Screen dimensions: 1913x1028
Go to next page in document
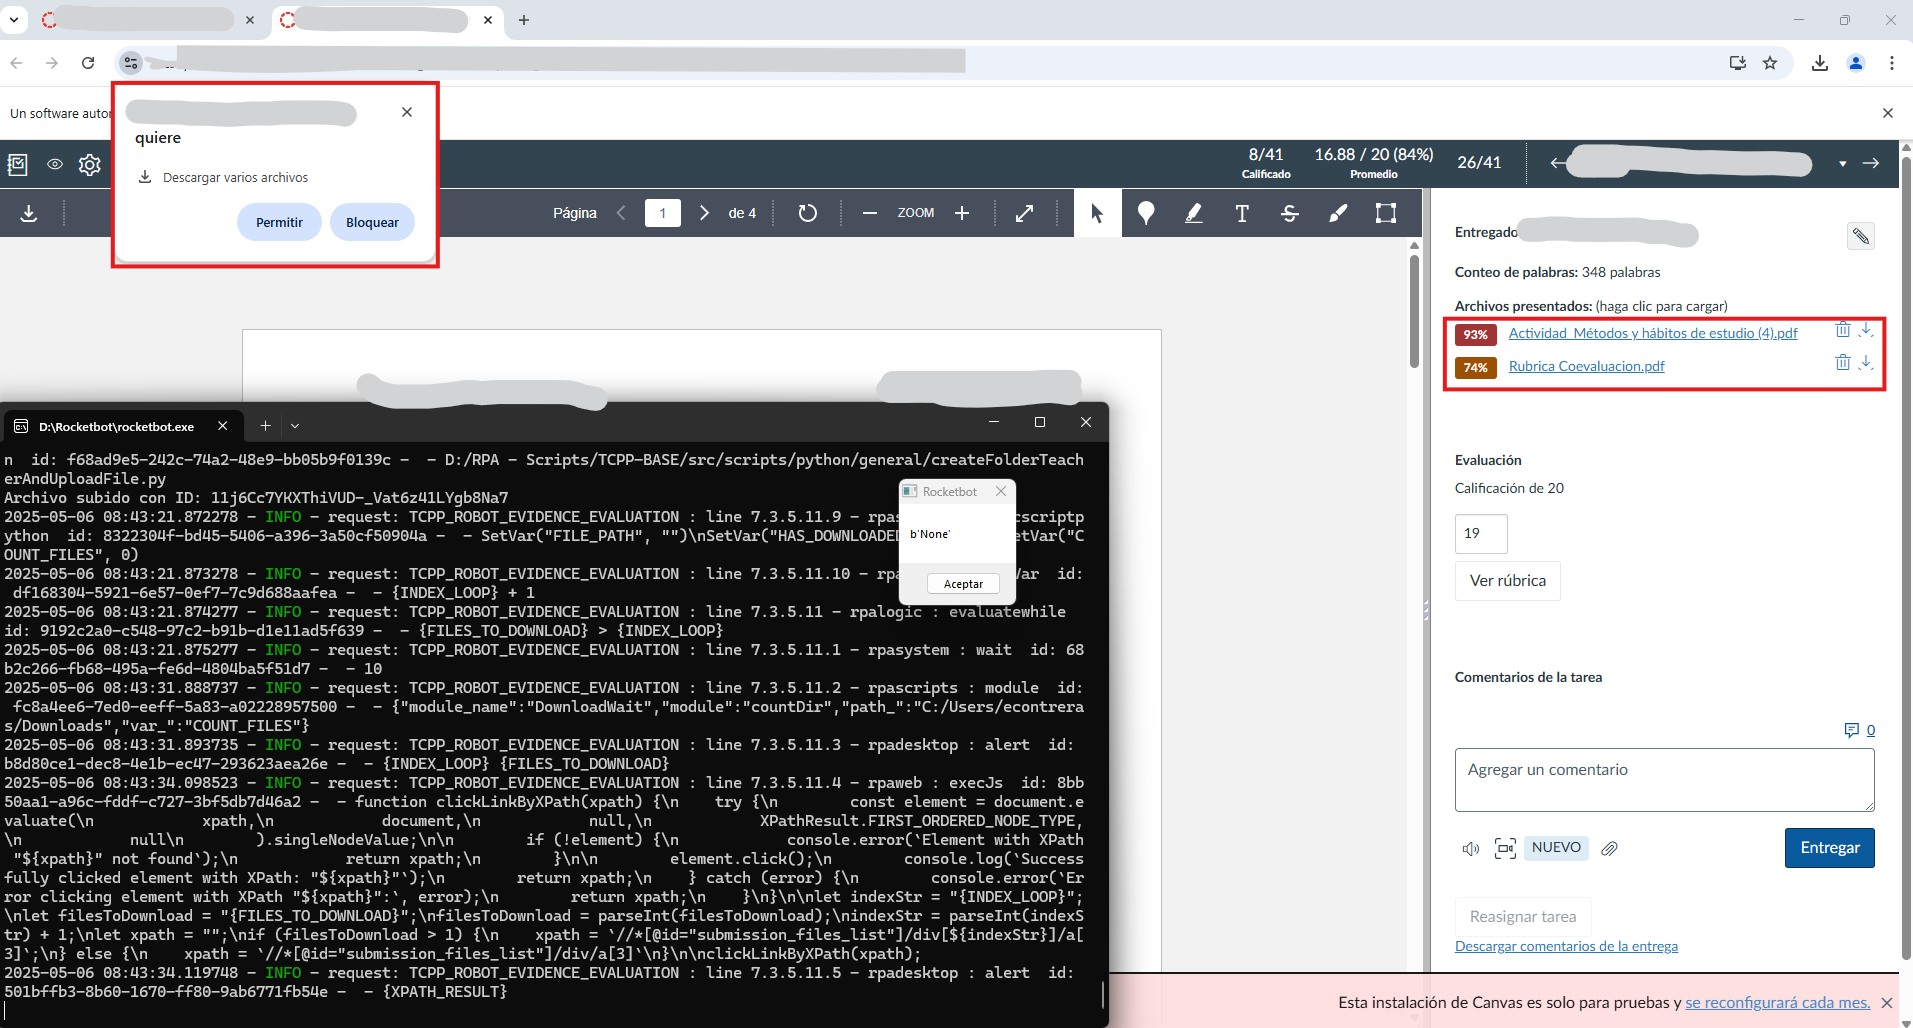click(x=705, y=213)
